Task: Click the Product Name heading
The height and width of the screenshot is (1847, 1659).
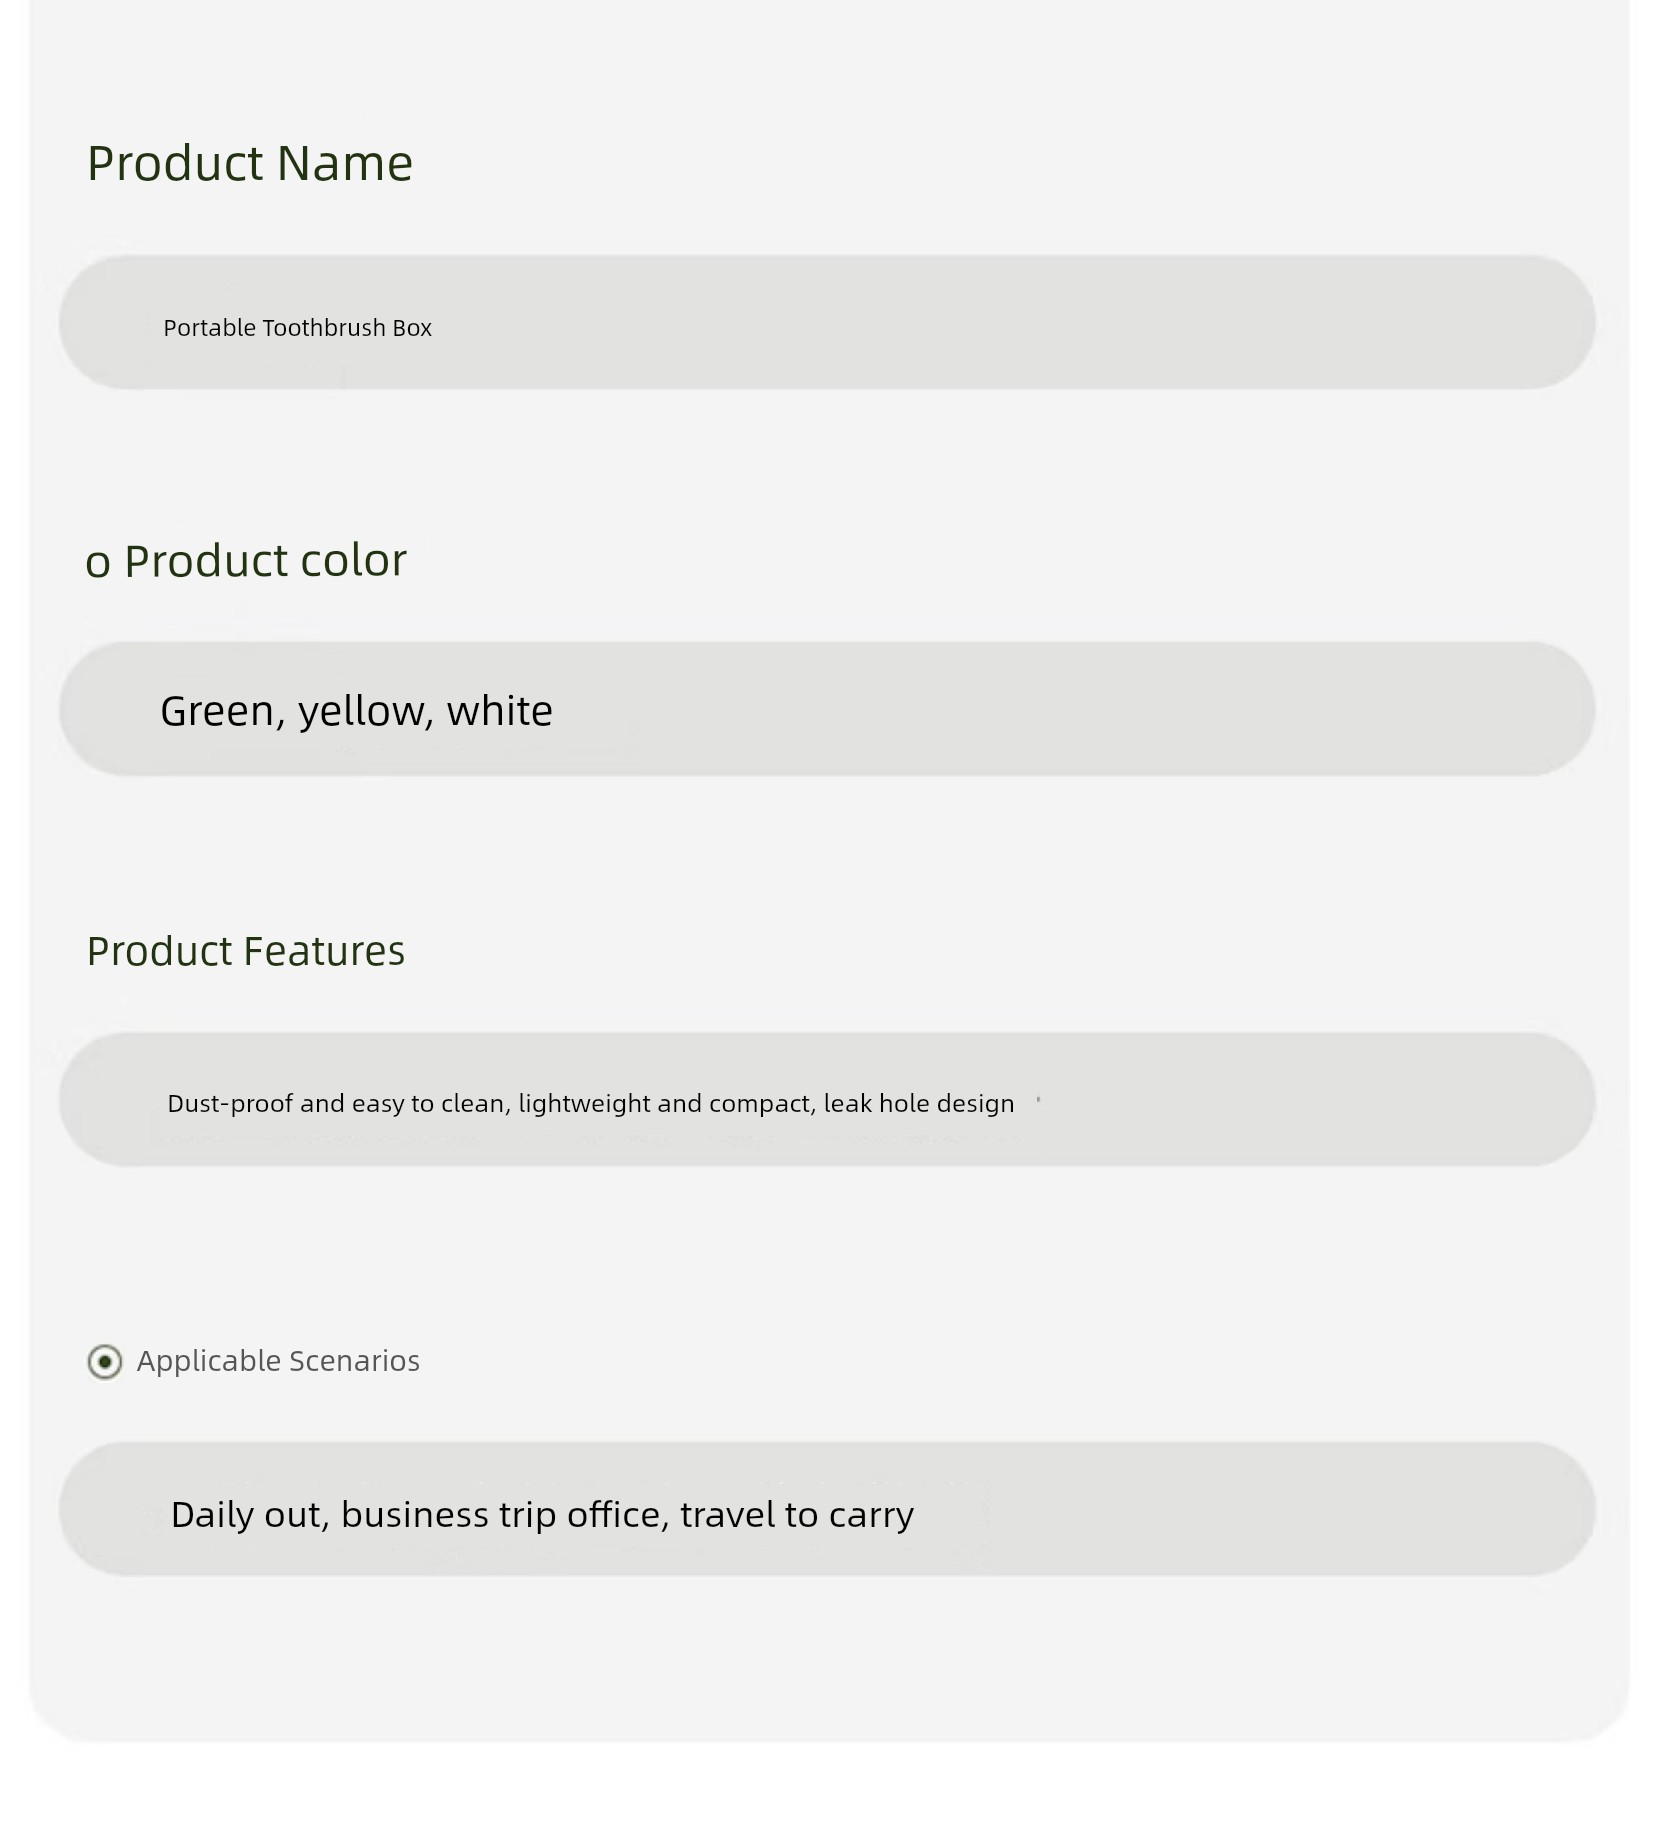Action: (250, 163)
